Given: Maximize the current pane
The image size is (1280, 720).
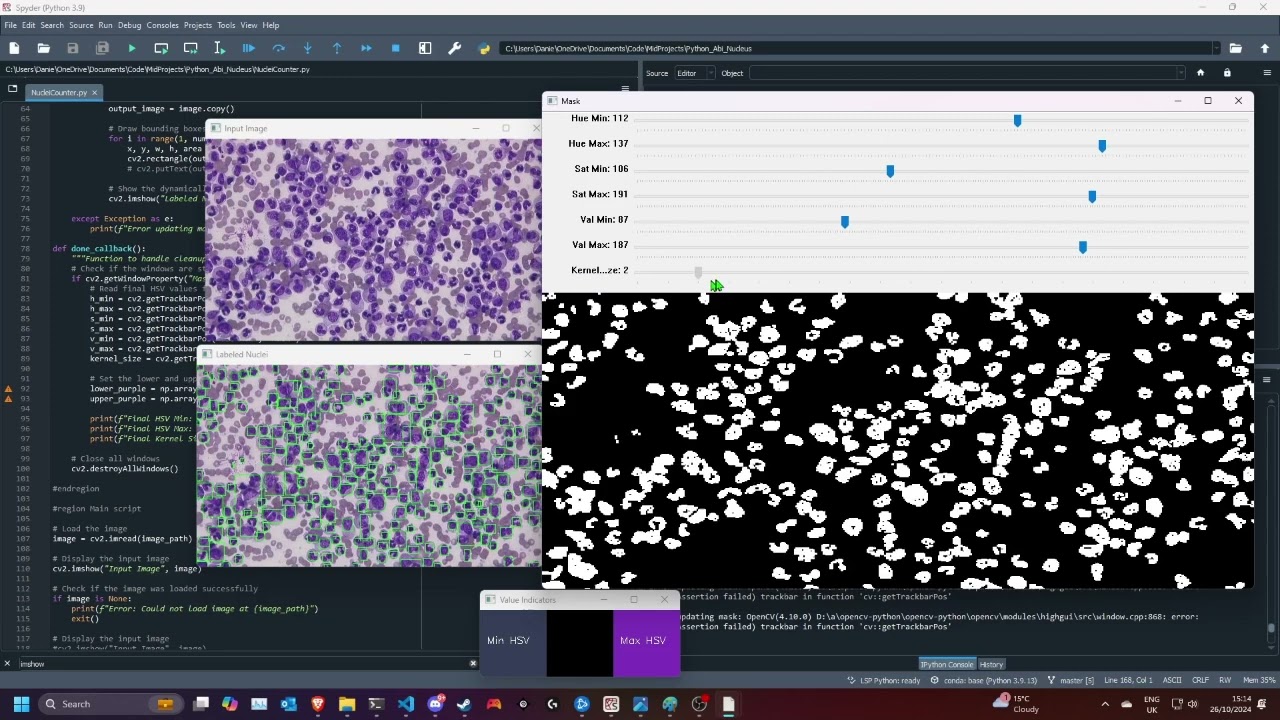Looking at the screenshot, I should coord(425,48).
